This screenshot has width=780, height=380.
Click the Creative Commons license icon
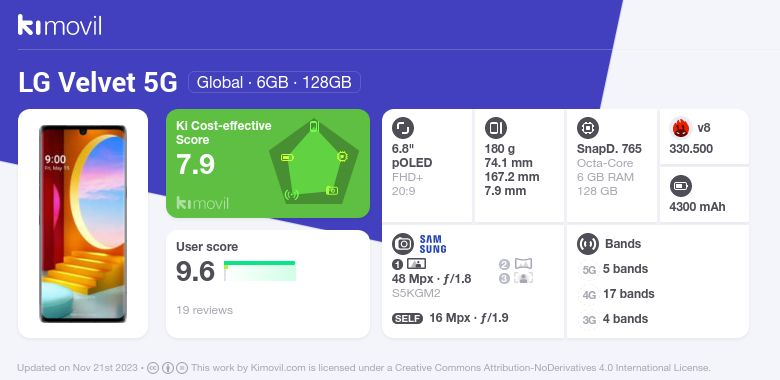pos(153,368)
